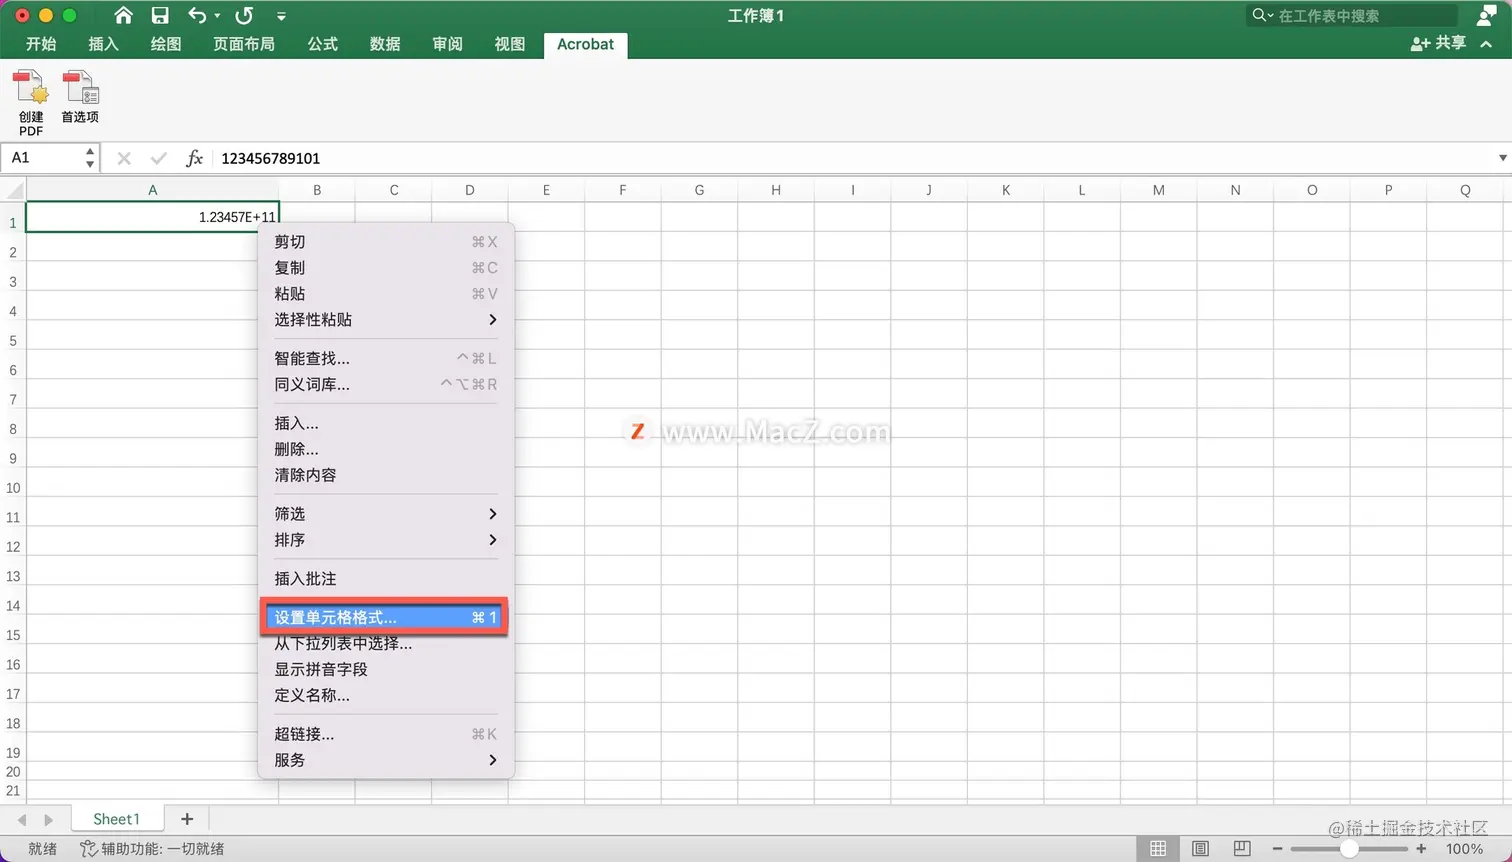Switch to Page Break Preview icon
Image resolution: width=1512 pixels, height=862 pixels.
pos(1242,849)
